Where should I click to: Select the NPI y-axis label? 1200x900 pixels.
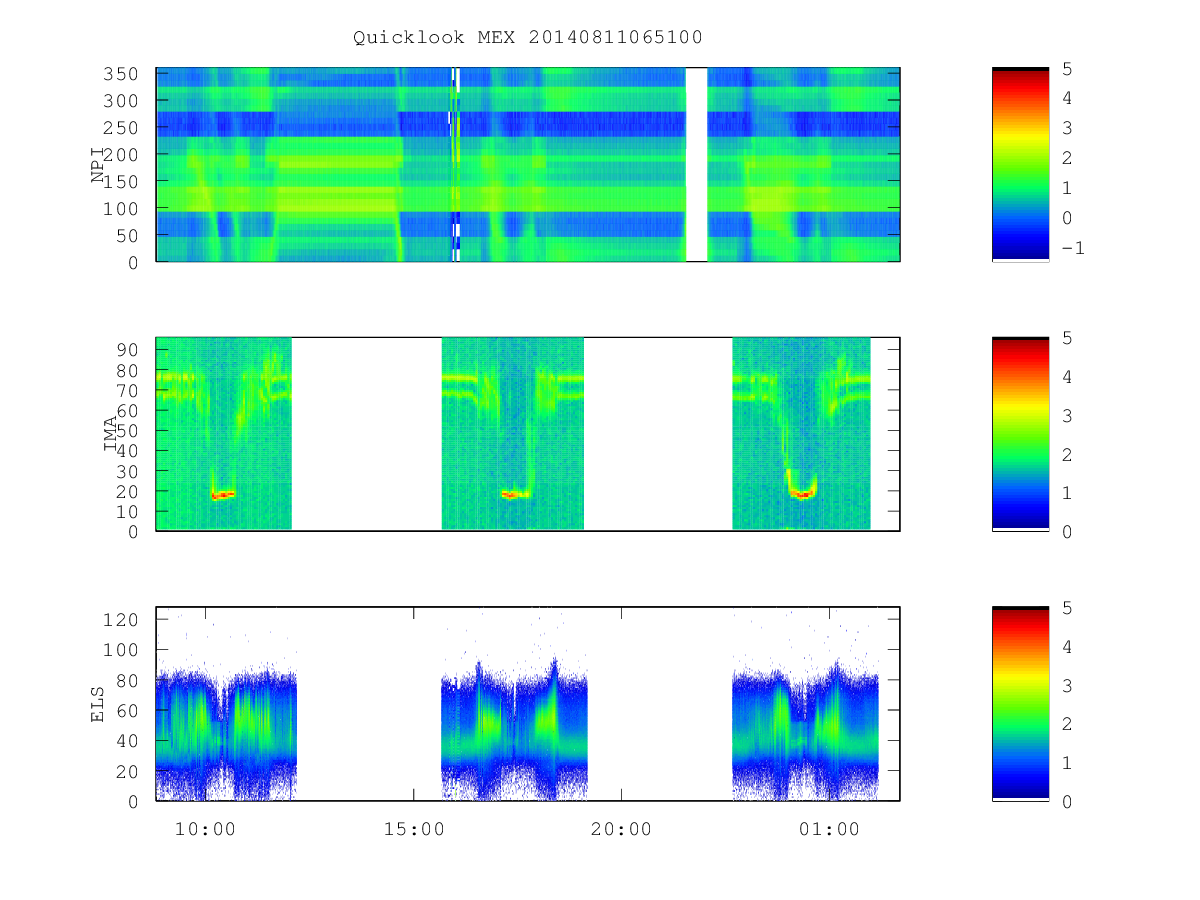(98, 164)
